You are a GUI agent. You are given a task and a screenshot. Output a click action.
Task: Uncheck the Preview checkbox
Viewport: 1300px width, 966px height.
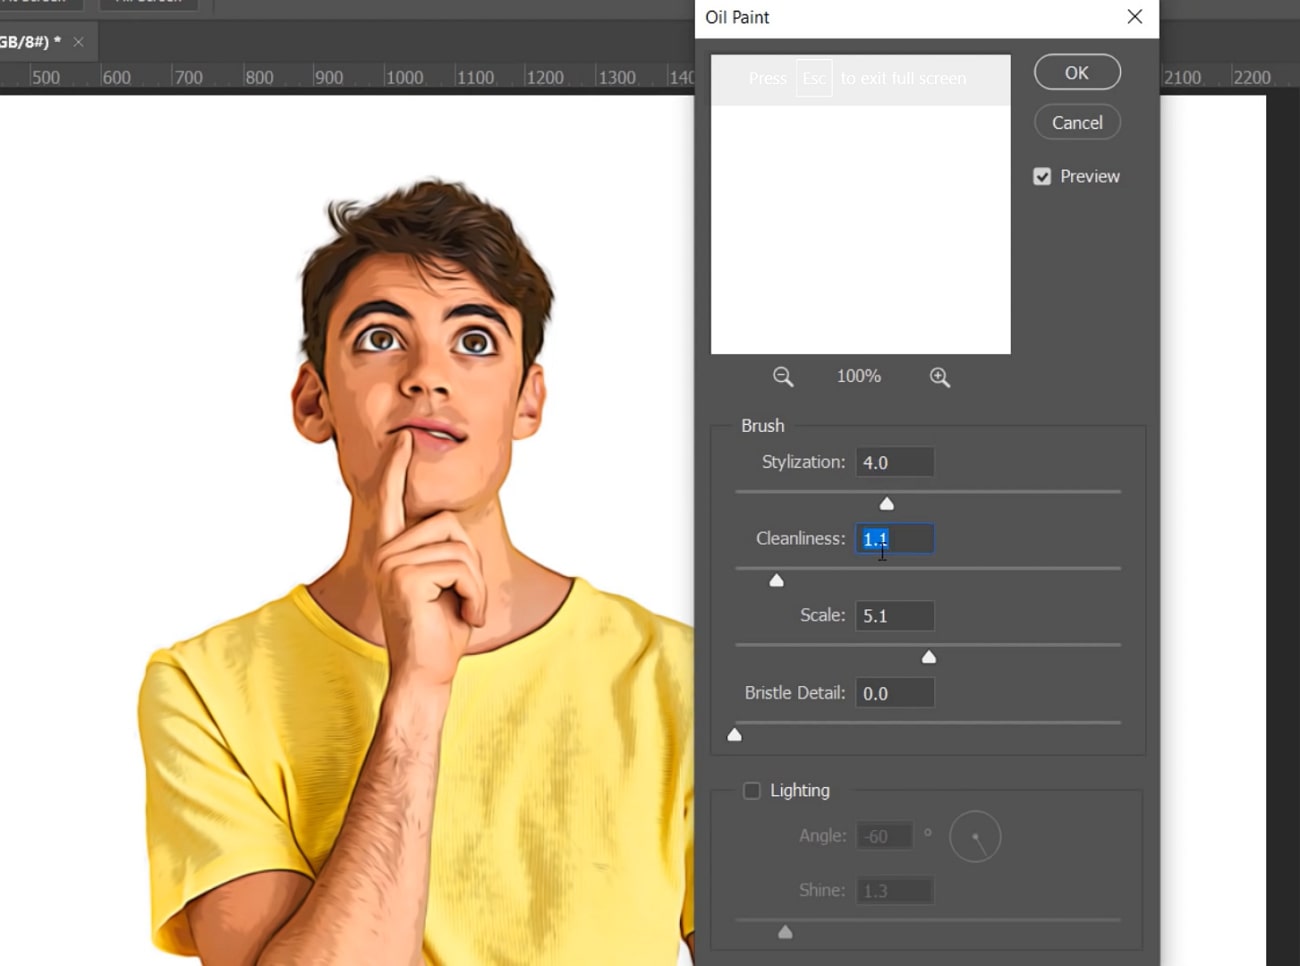(x=1042, y=177)
